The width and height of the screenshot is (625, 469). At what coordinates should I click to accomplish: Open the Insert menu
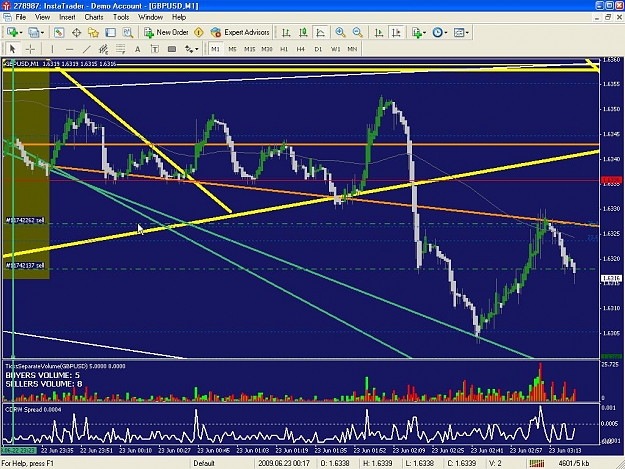click(67, 17)
